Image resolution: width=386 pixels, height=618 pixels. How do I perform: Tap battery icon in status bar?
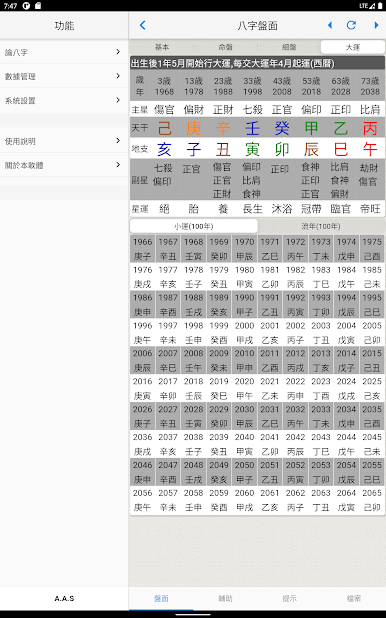(x=380, y=6)
